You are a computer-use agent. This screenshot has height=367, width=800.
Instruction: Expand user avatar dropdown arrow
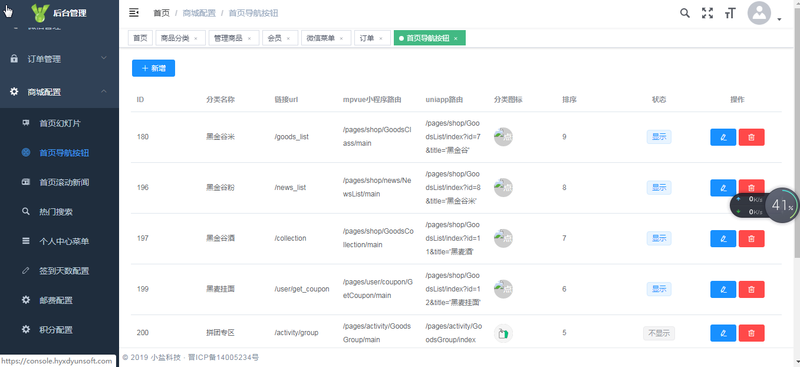point(779,19)
